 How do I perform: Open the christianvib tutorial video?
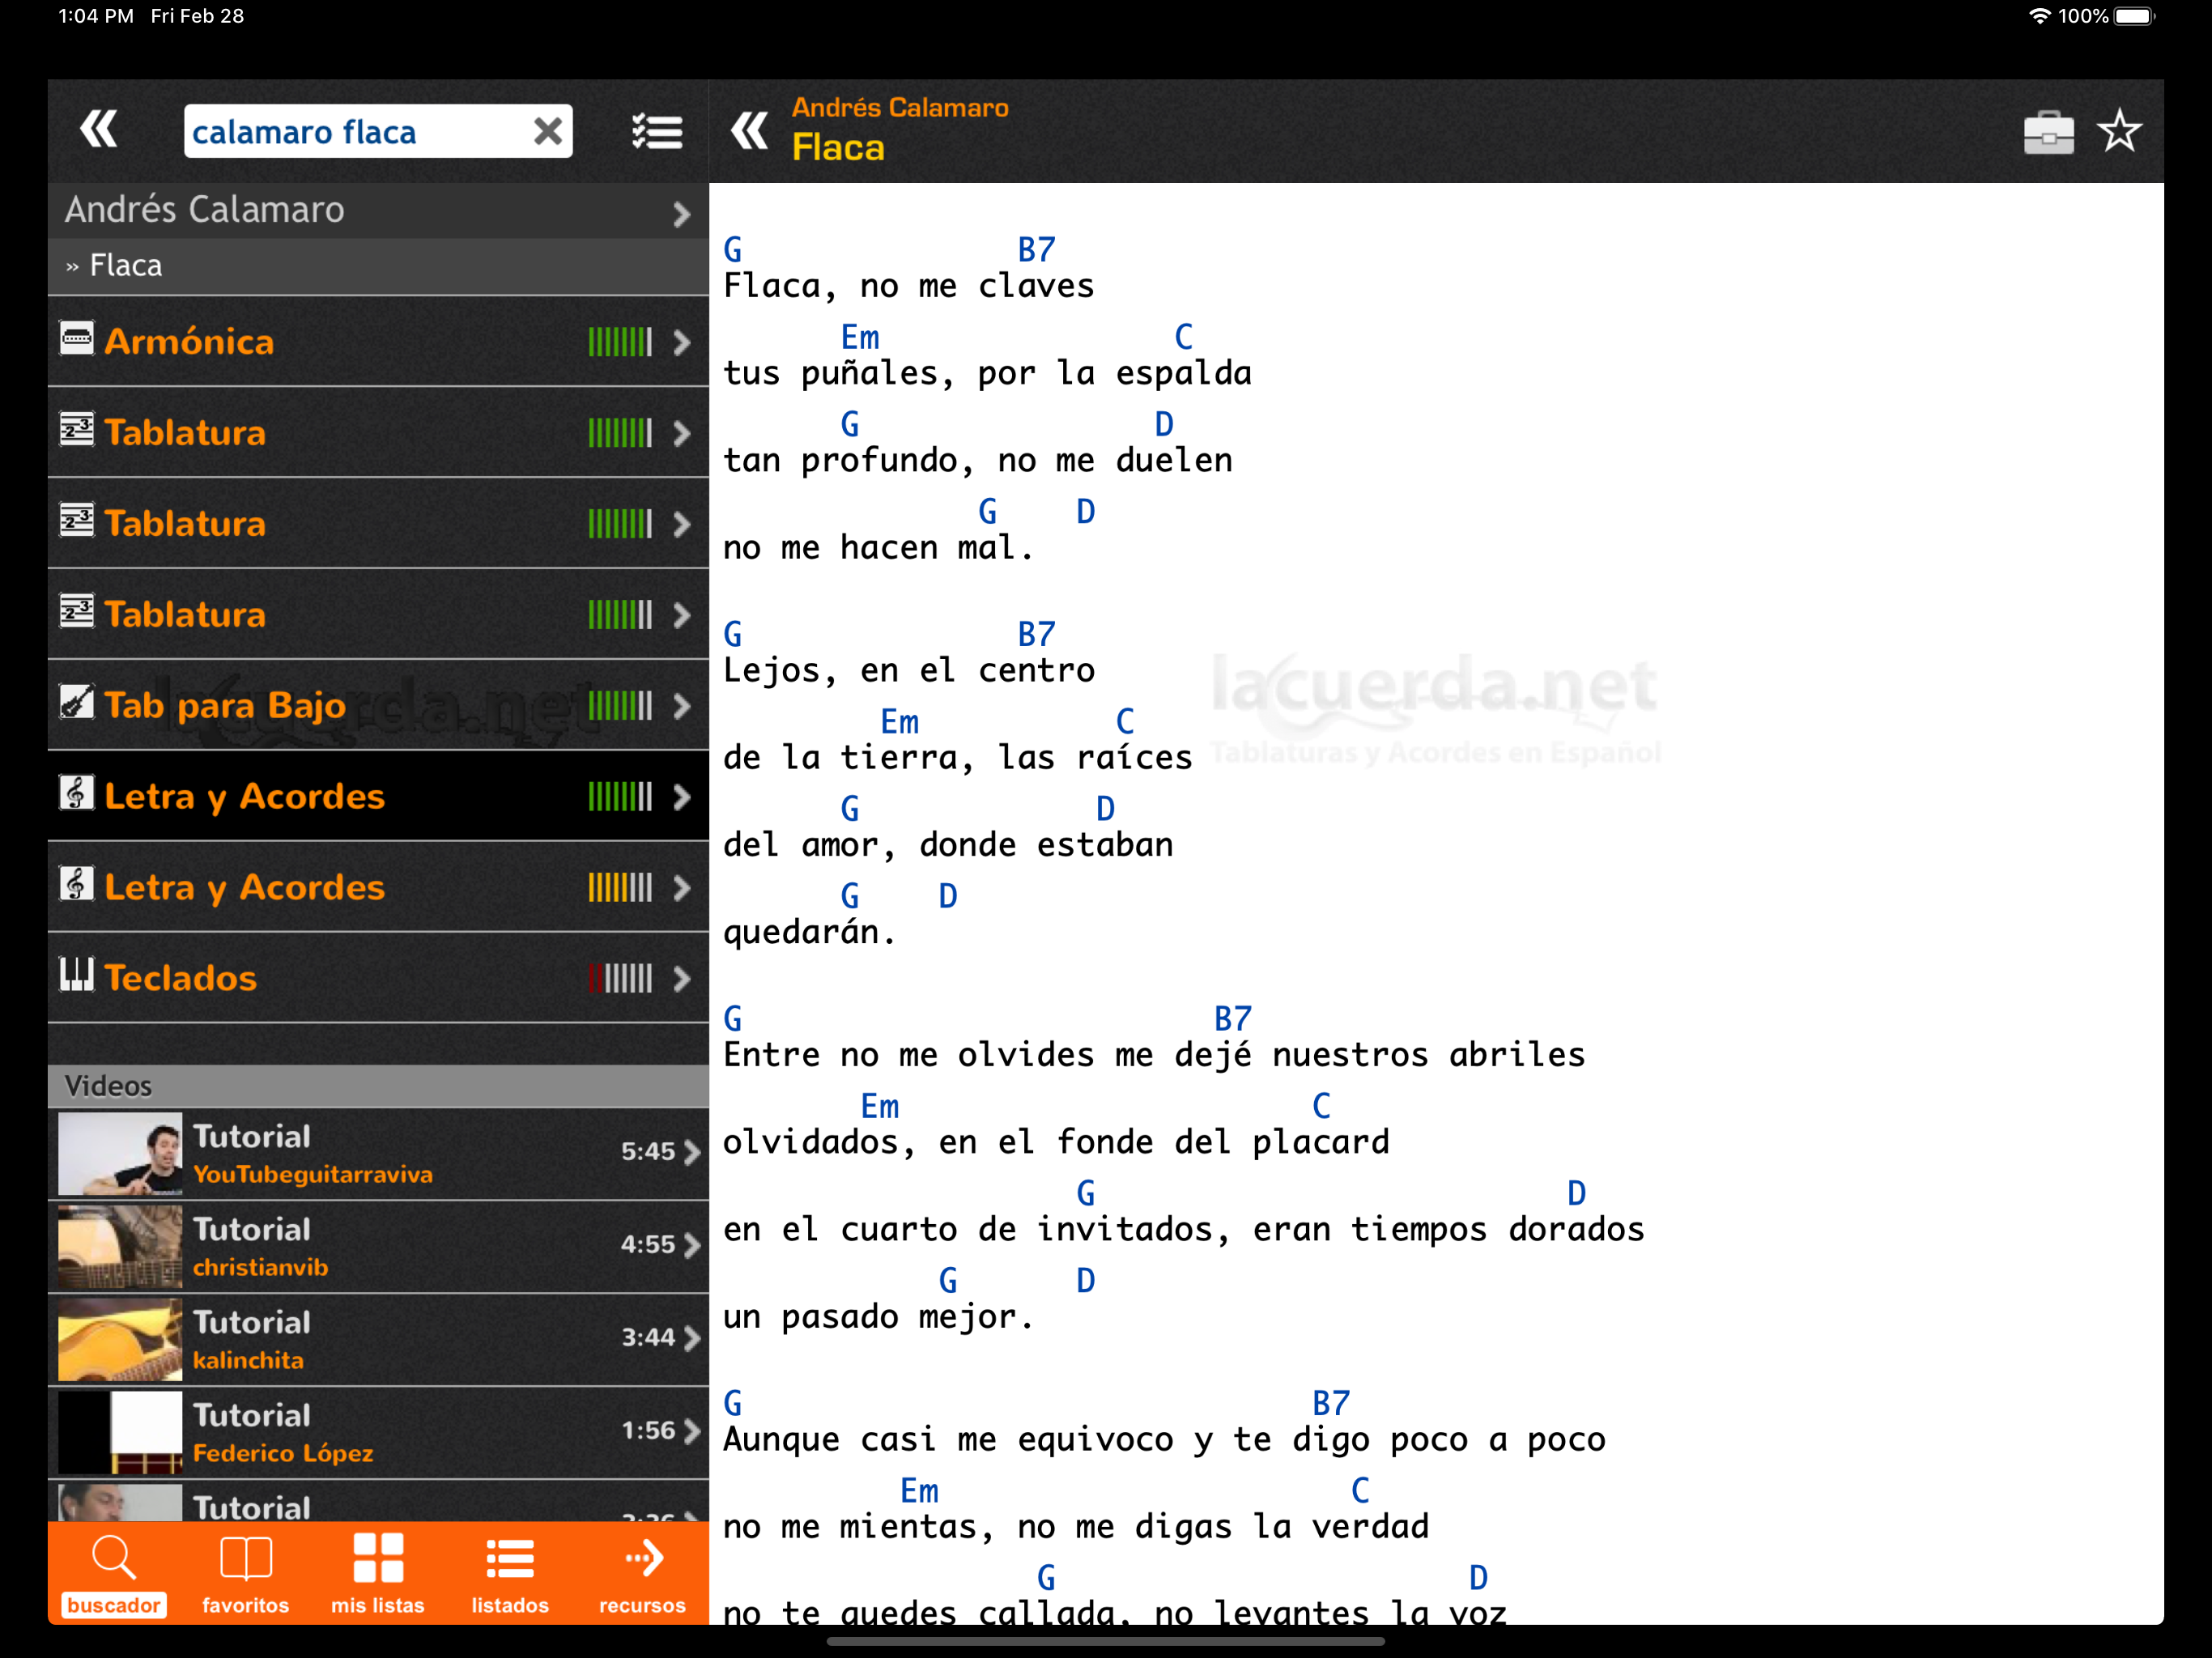[x=378, y=1247]
